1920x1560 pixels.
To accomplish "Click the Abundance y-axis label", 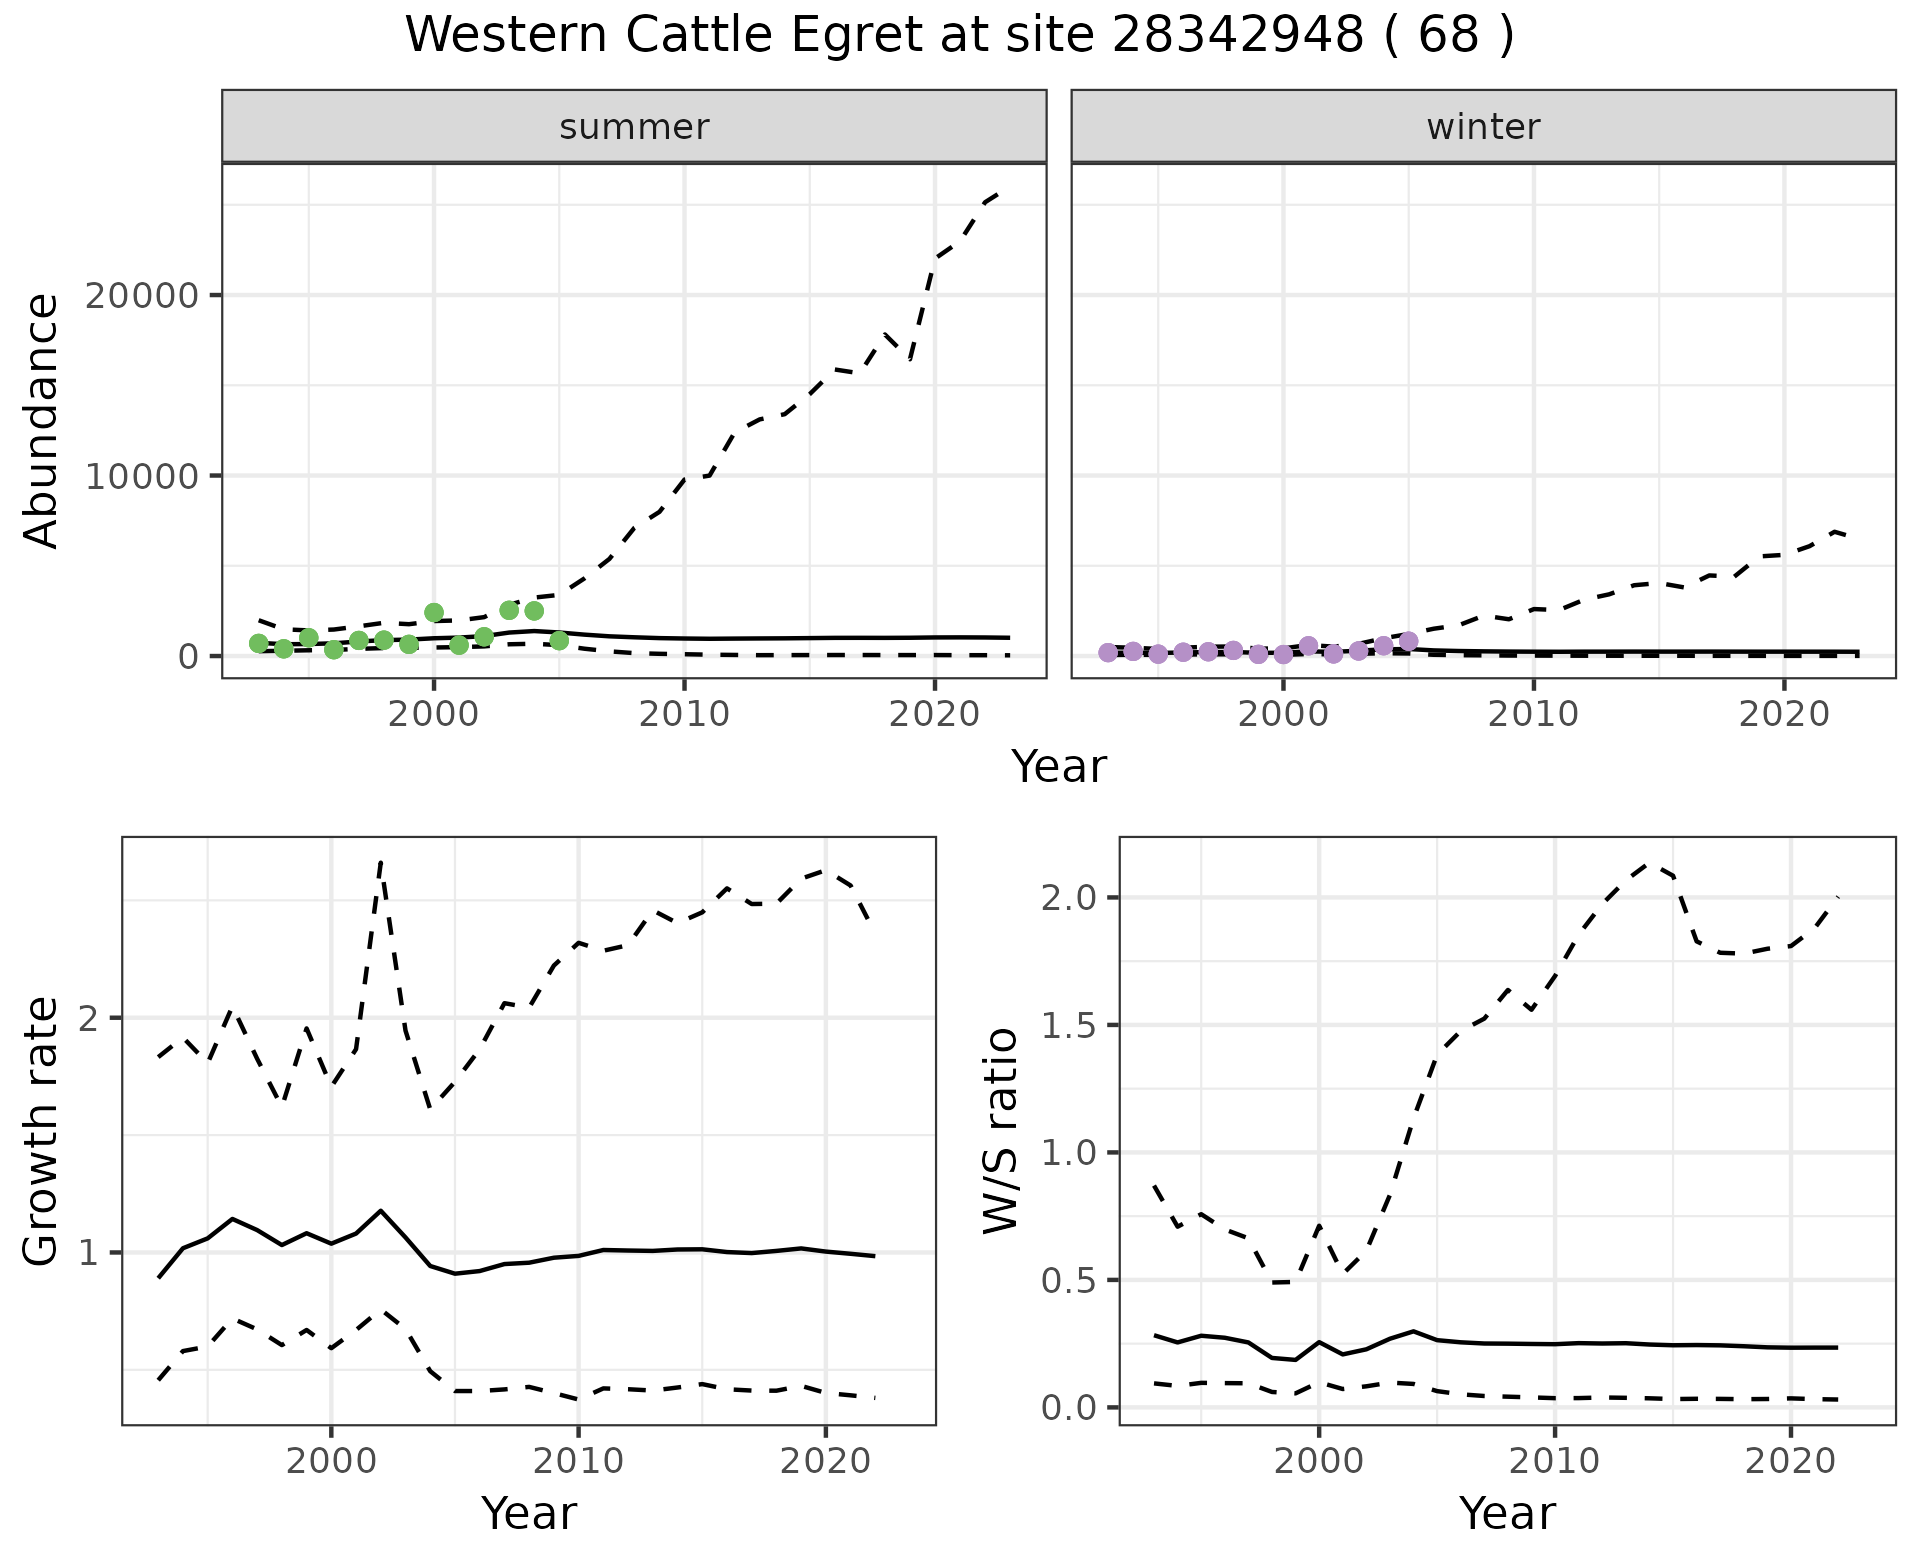I will click(x=42, y=421).
